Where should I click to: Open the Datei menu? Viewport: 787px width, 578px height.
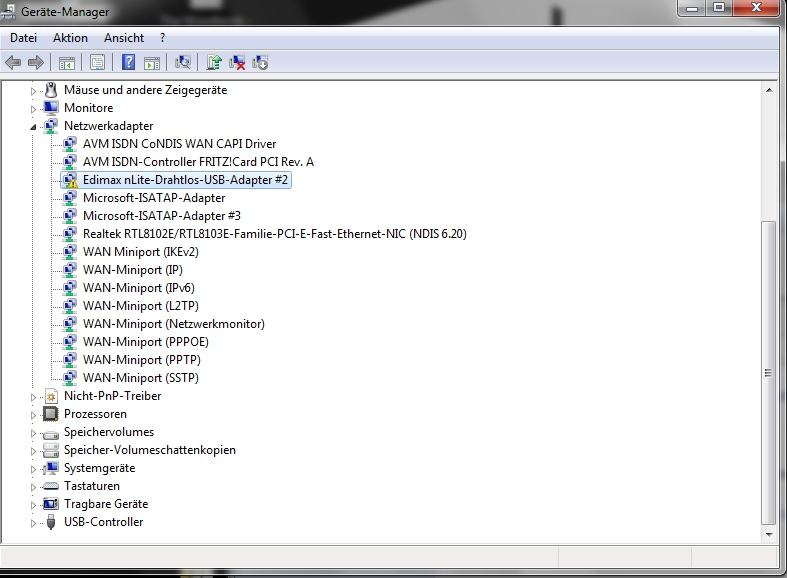(x=24, y=38)
